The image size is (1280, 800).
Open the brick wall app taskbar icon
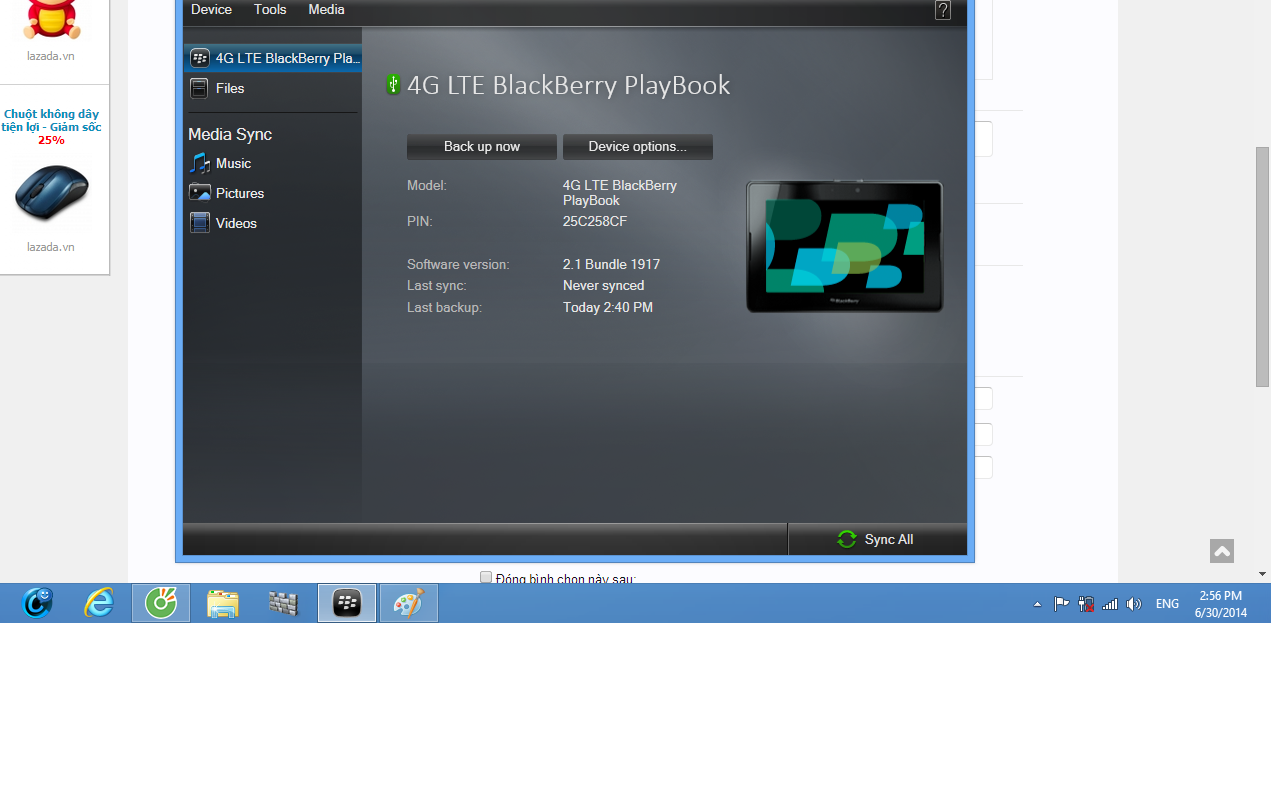[x=285, y=603]
